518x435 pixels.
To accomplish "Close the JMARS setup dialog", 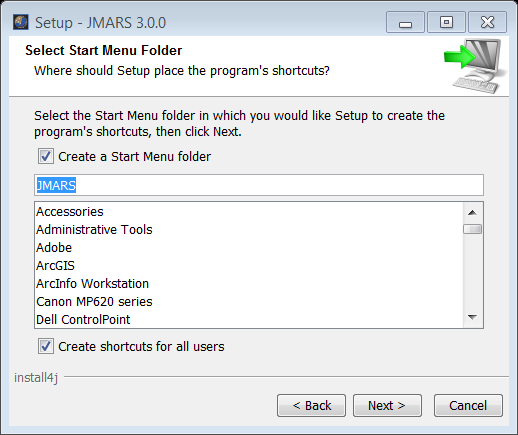I will pos(487,22).
